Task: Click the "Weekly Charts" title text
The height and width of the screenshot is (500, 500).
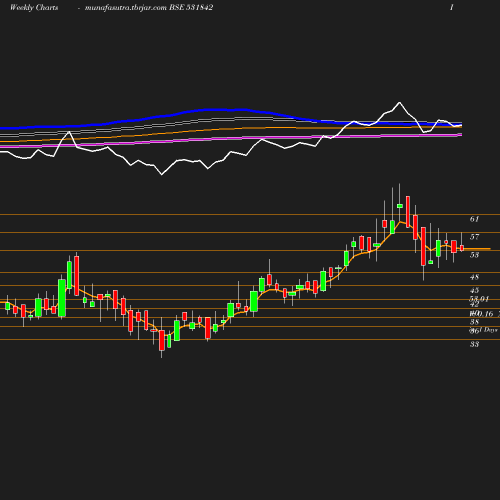Action: (x=34, y=7)
